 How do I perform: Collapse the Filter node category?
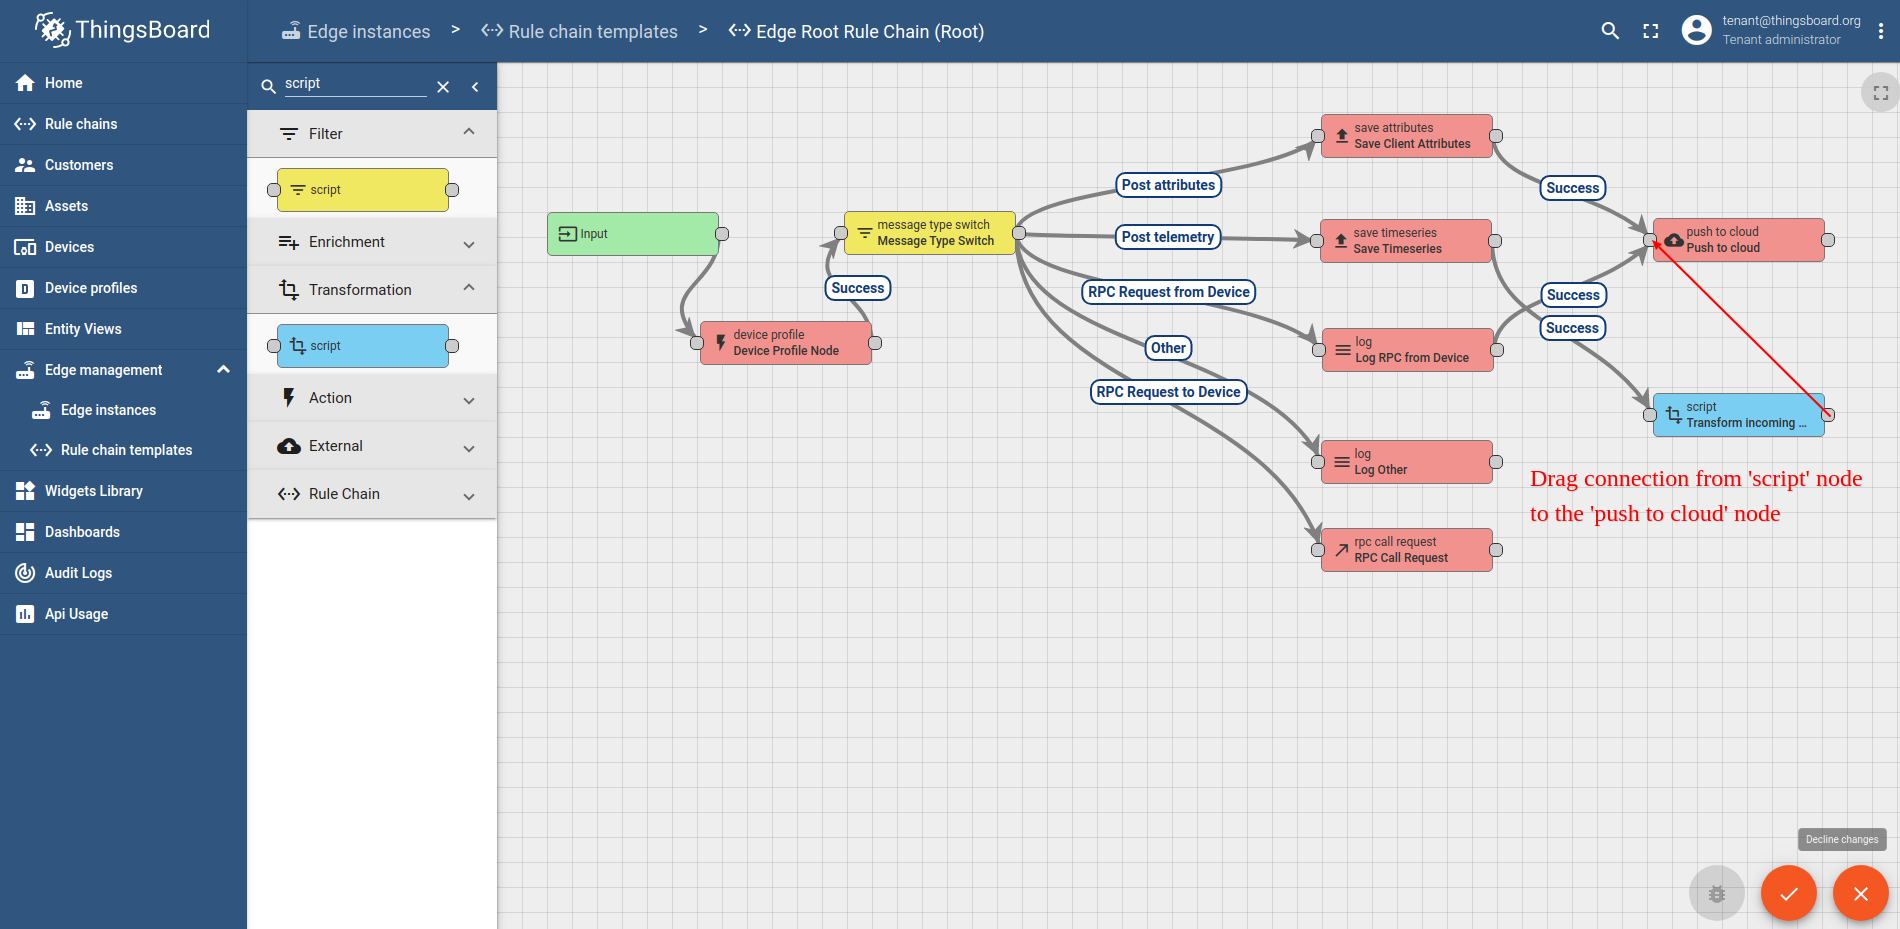click(x=372, y=134)
